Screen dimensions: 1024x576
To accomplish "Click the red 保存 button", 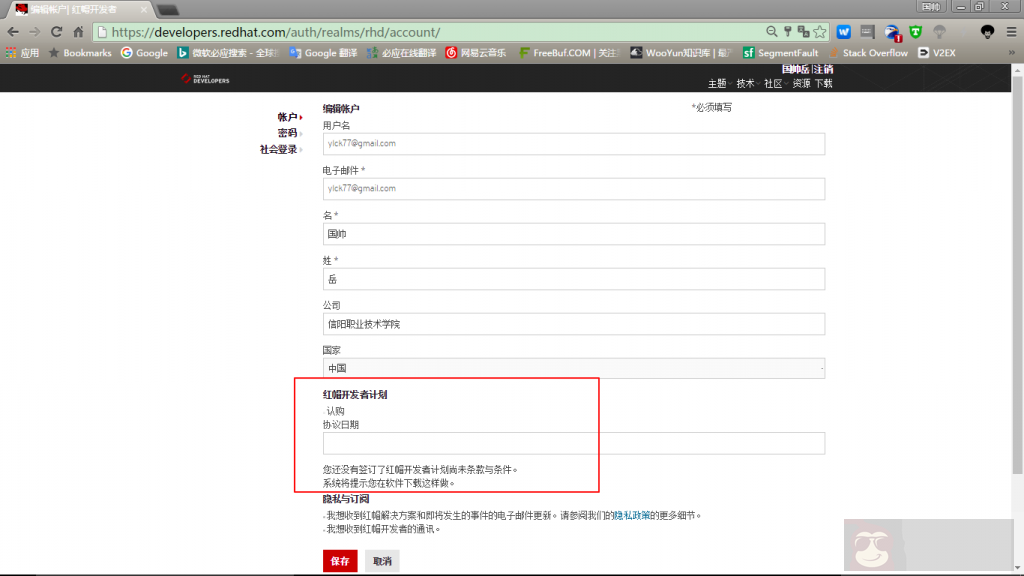I will pyautogui.click(x=339, y=560).
